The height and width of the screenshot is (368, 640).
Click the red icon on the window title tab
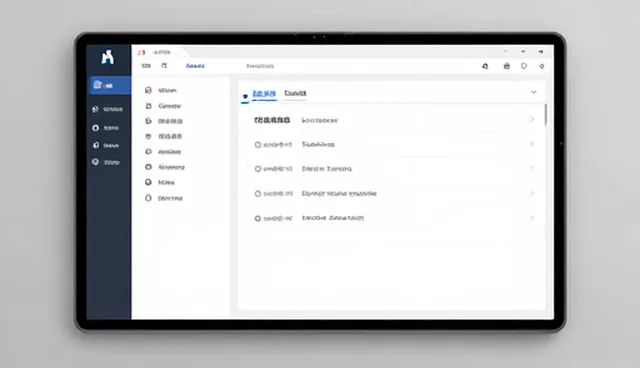[141, 52]
